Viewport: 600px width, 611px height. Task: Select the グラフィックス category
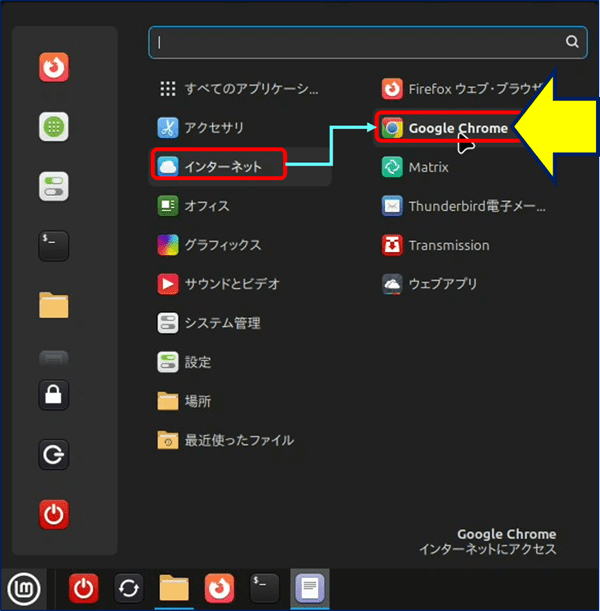point(240,245)
